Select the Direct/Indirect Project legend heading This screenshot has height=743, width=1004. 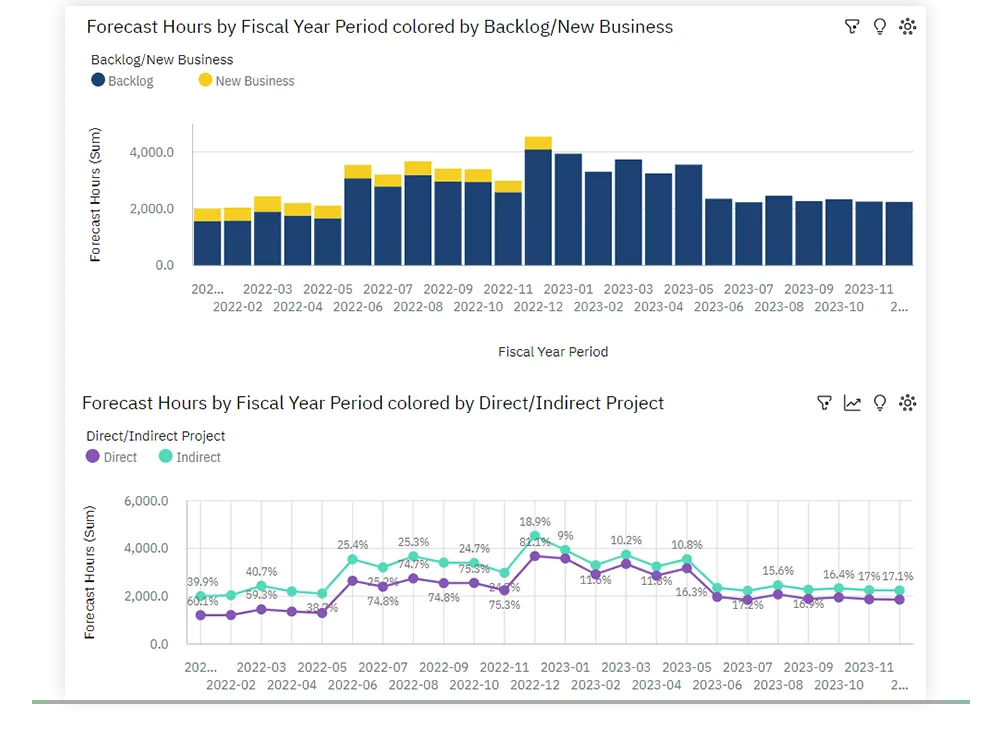click(x=156, y=436)
